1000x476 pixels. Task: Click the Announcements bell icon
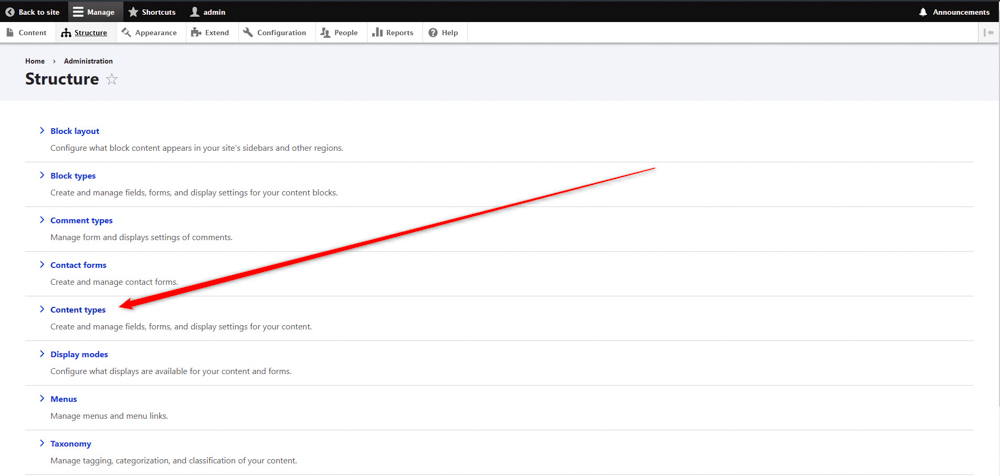point(923,12)
